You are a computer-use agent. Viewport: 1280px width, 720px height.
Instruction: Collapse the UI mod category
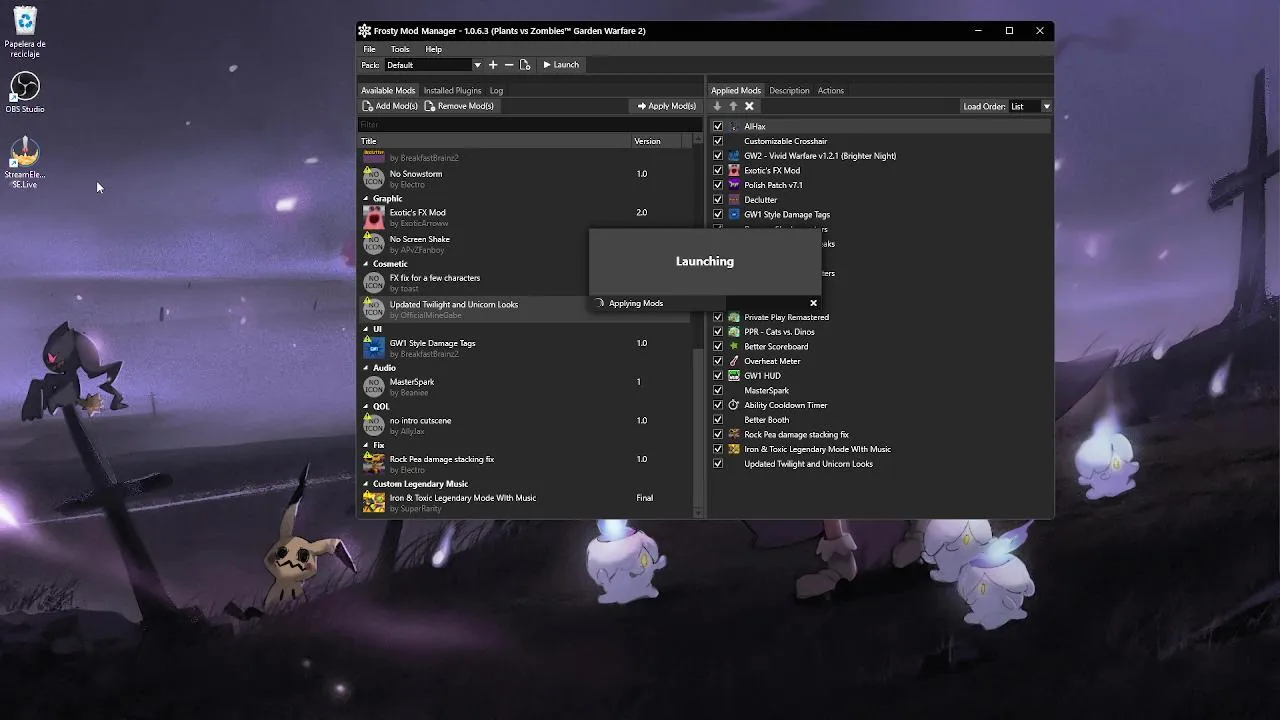point(366,329)
